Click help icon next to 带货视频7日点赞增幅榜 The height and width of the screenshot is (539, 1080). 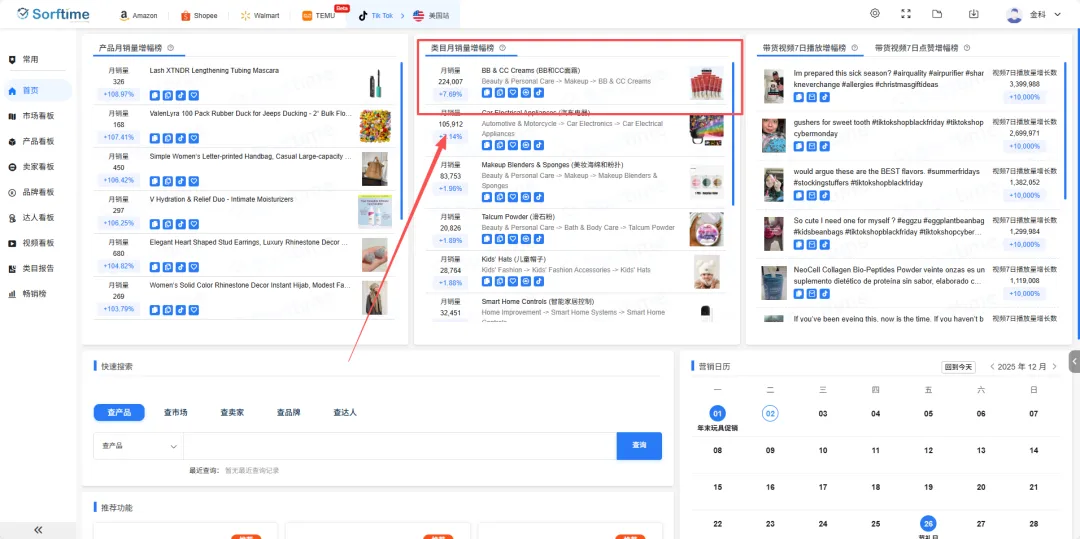tap(967, 48)
